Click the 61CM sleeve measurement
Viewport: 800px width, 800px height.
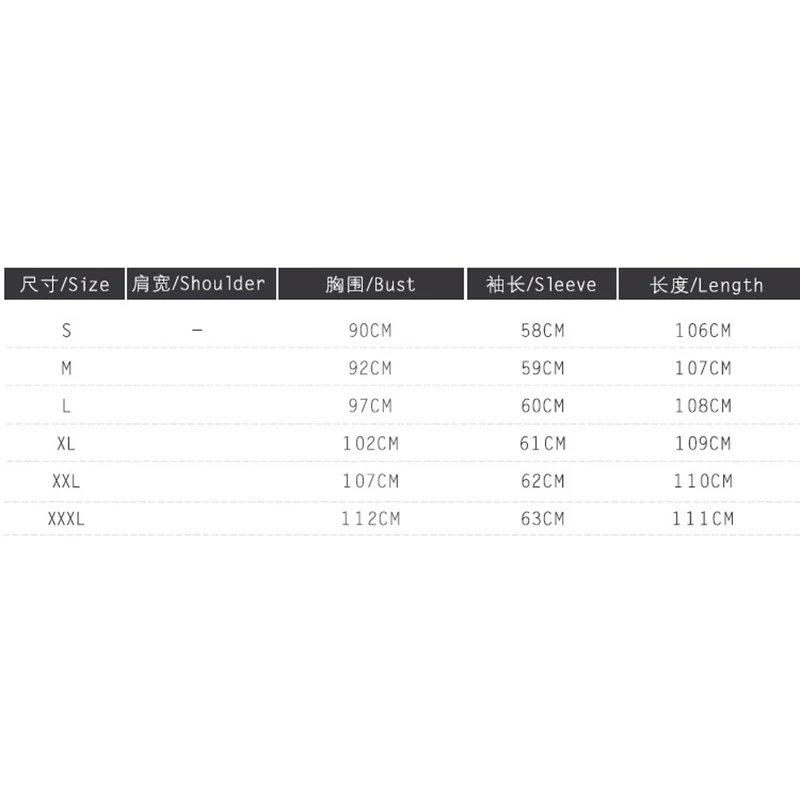(542, 443)
